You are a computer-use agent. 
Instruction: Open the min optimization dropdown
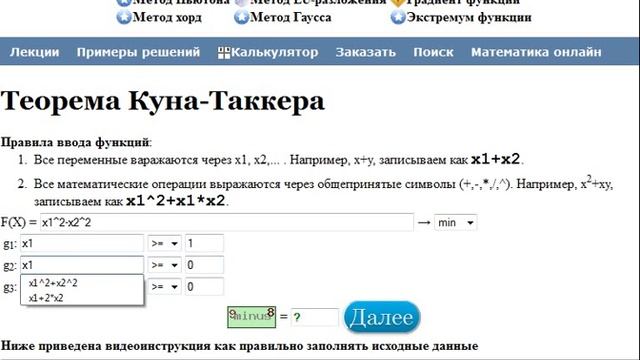[x=456, y=222]
